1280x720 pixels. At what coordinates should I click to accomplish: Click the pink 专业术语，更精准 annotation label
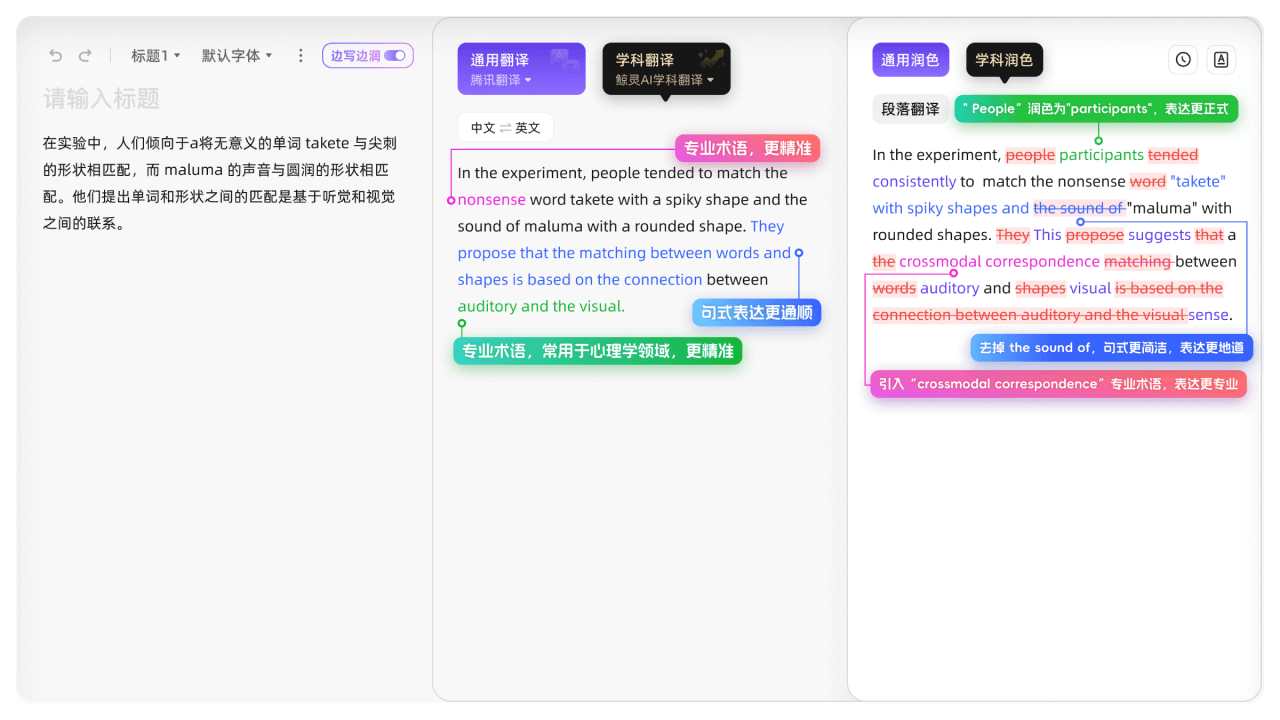[747, 149]
